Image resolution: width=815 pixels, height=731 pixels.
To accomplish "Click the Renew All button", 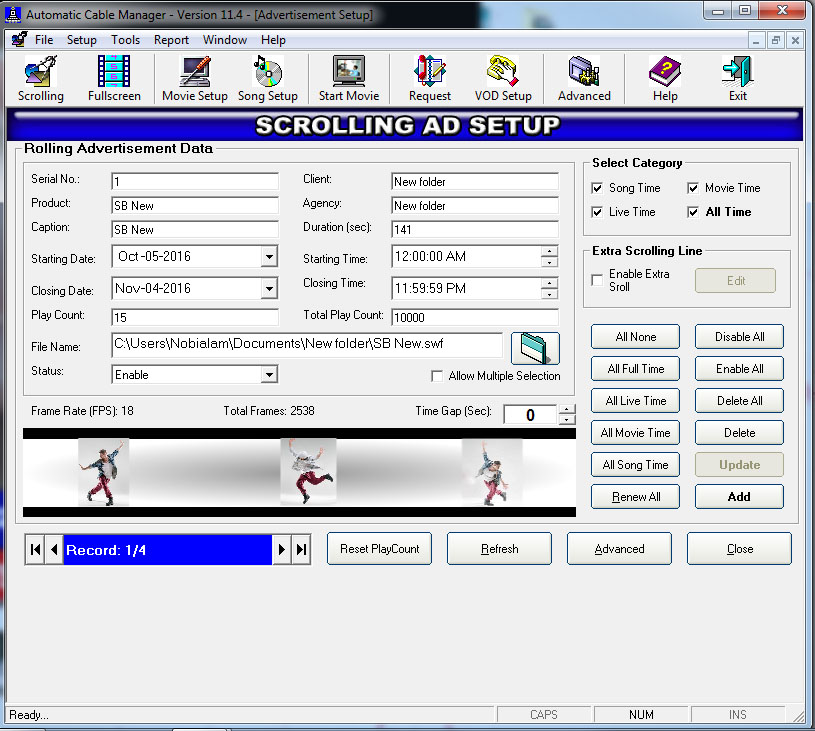I will pos(635,496).
